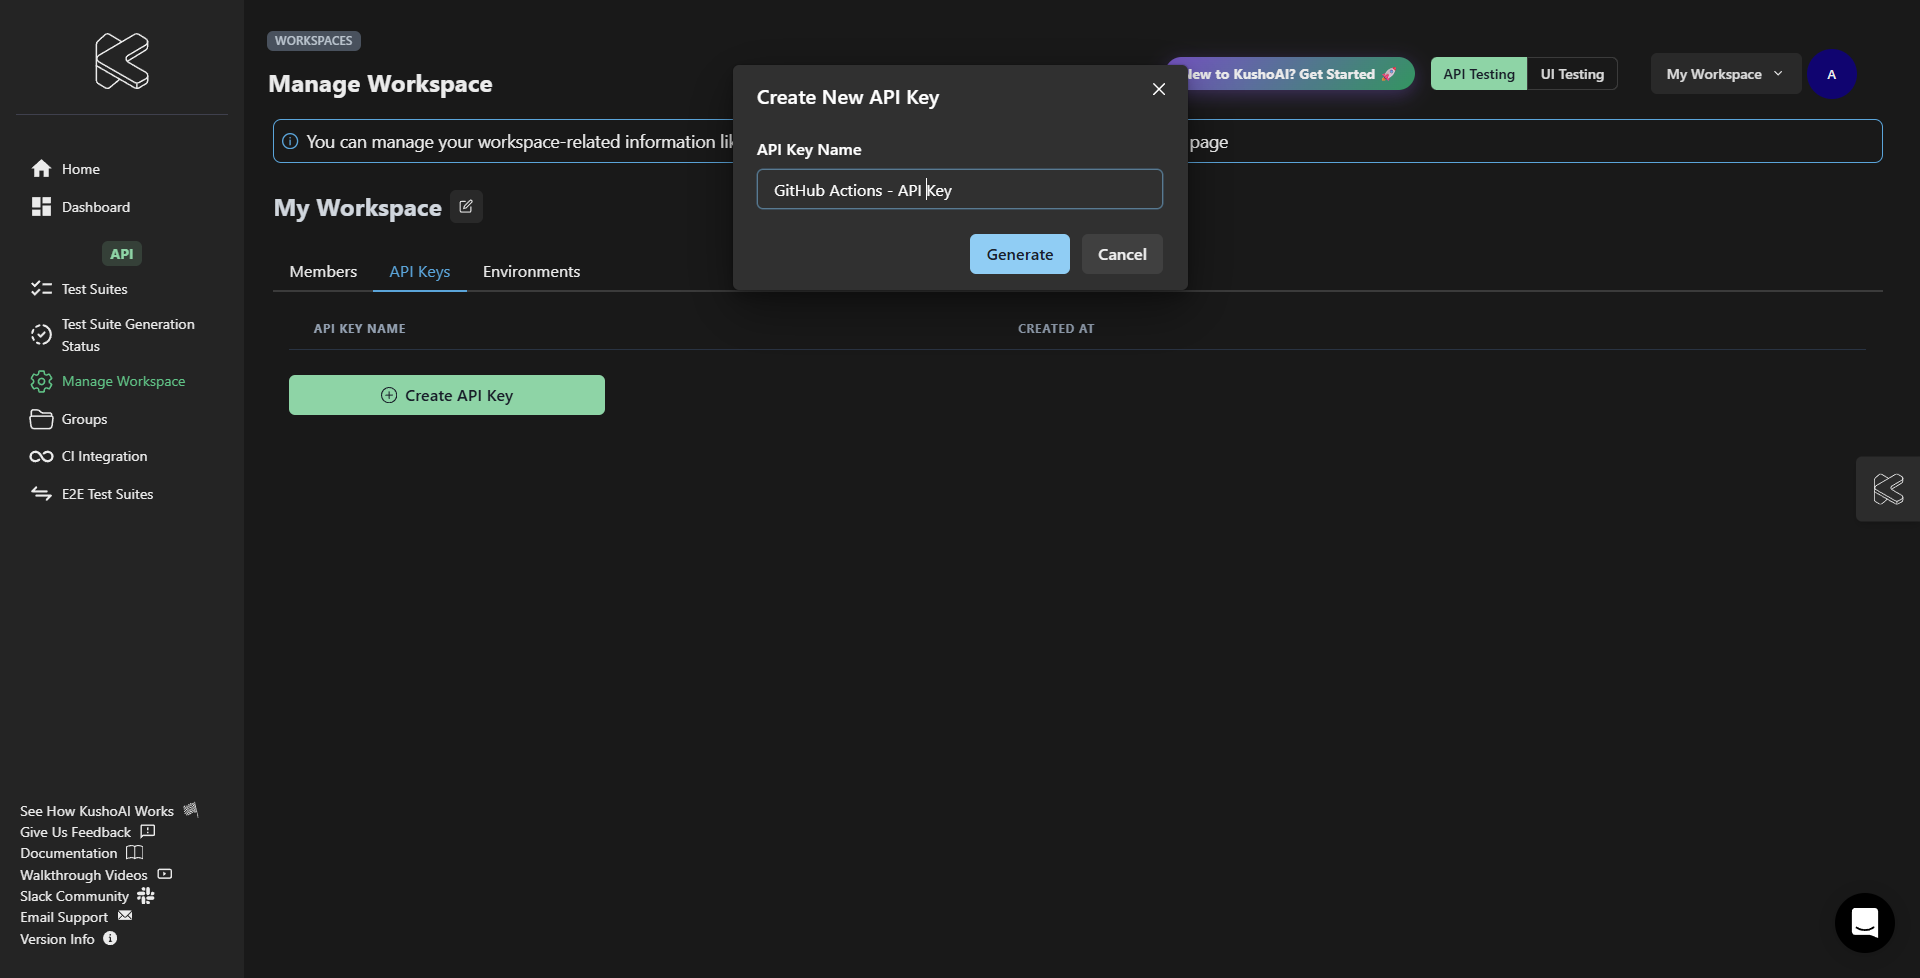Click the Create API Key button
The image size is (1920, 978).
click(447, 395)
